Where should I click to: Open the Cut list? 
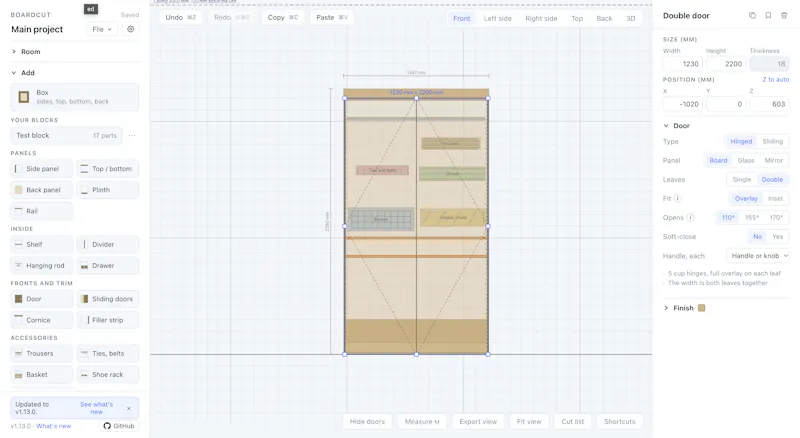pos(572,422)
